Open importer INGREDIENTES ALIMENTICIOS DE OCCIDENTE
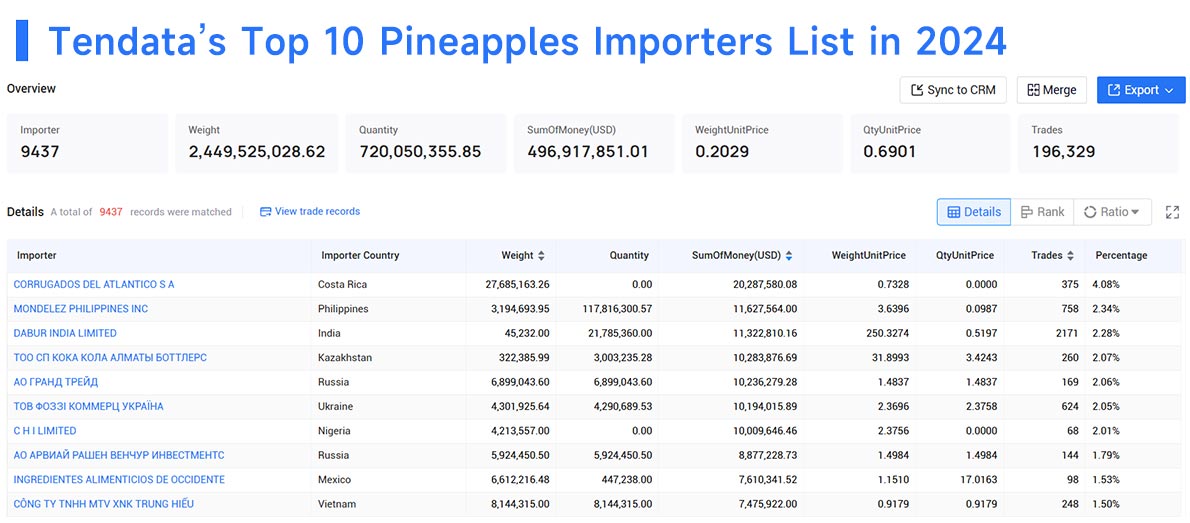 click(x=119, y=479)
